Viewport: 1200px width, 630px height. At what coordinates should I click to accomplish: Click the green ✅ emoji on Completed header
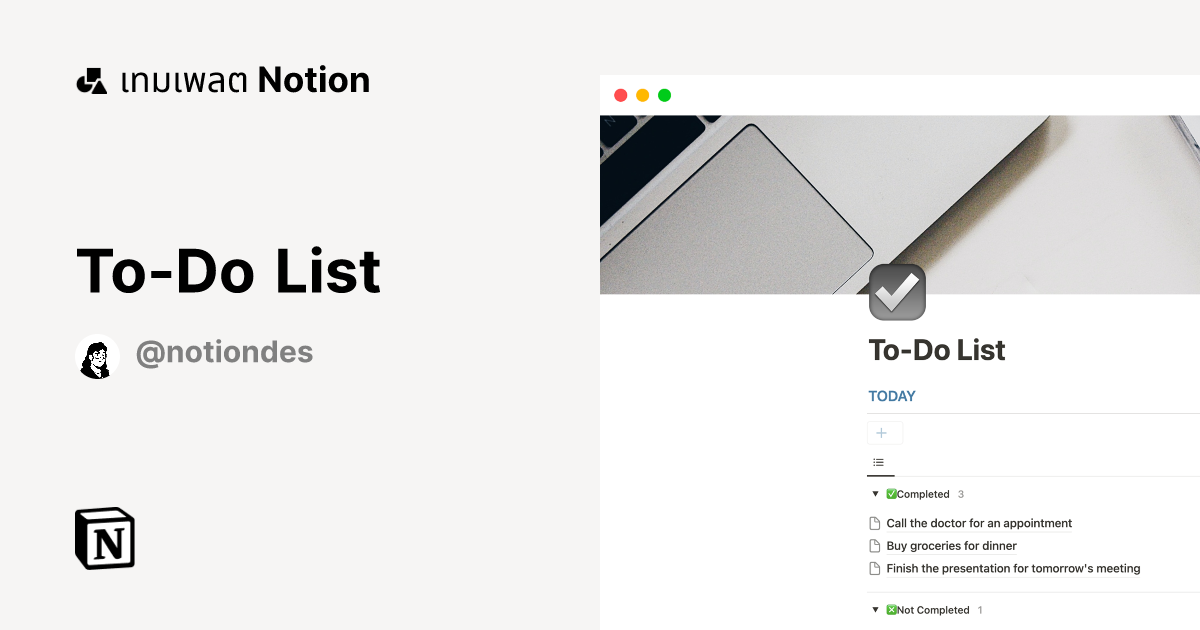click(x=891, y=493)
